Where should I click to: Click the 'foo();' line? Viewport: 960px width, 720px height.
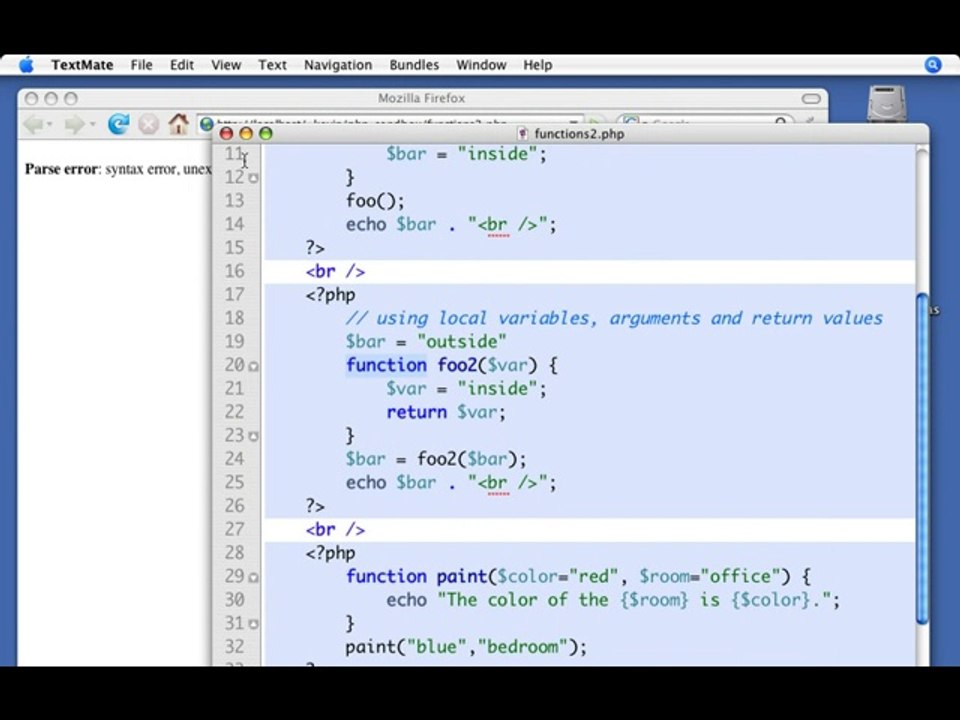375,201
